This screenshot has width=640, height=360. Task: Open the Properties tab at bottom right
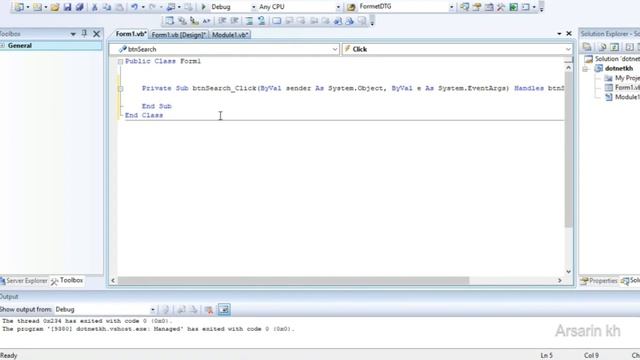599,281
